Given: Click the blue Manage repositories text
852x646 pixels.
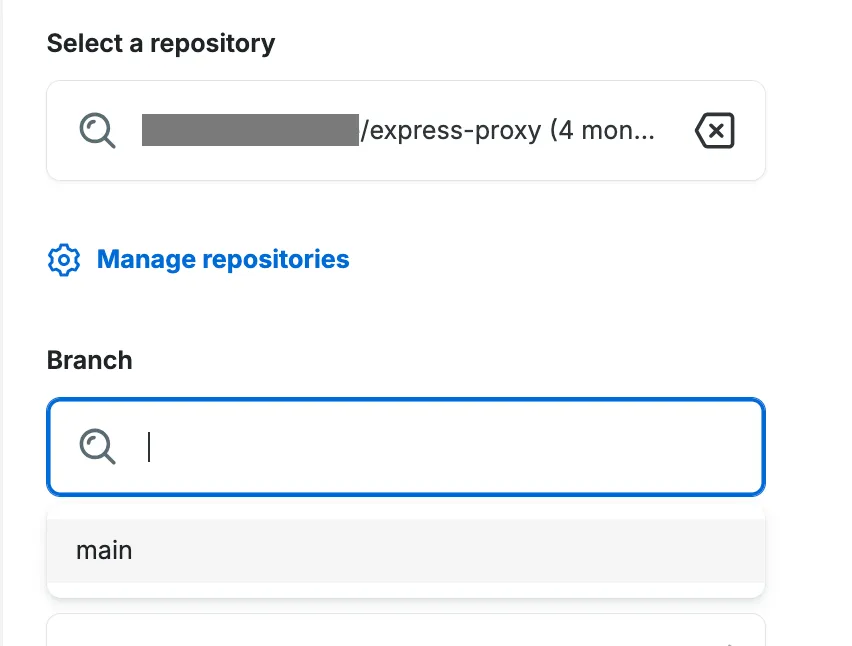Looking at the screenshot, I should [222, 259].
